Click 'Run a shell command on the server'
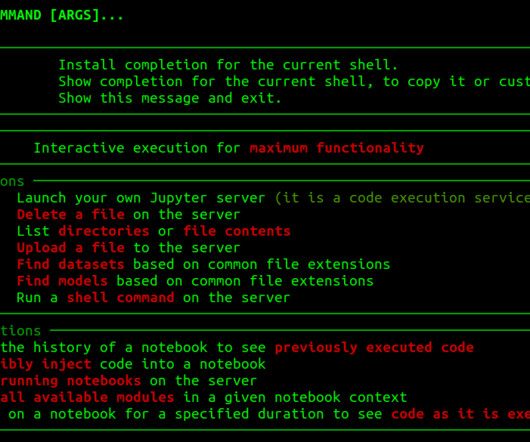This screenshot has height=442, width=530. point(153,297)
